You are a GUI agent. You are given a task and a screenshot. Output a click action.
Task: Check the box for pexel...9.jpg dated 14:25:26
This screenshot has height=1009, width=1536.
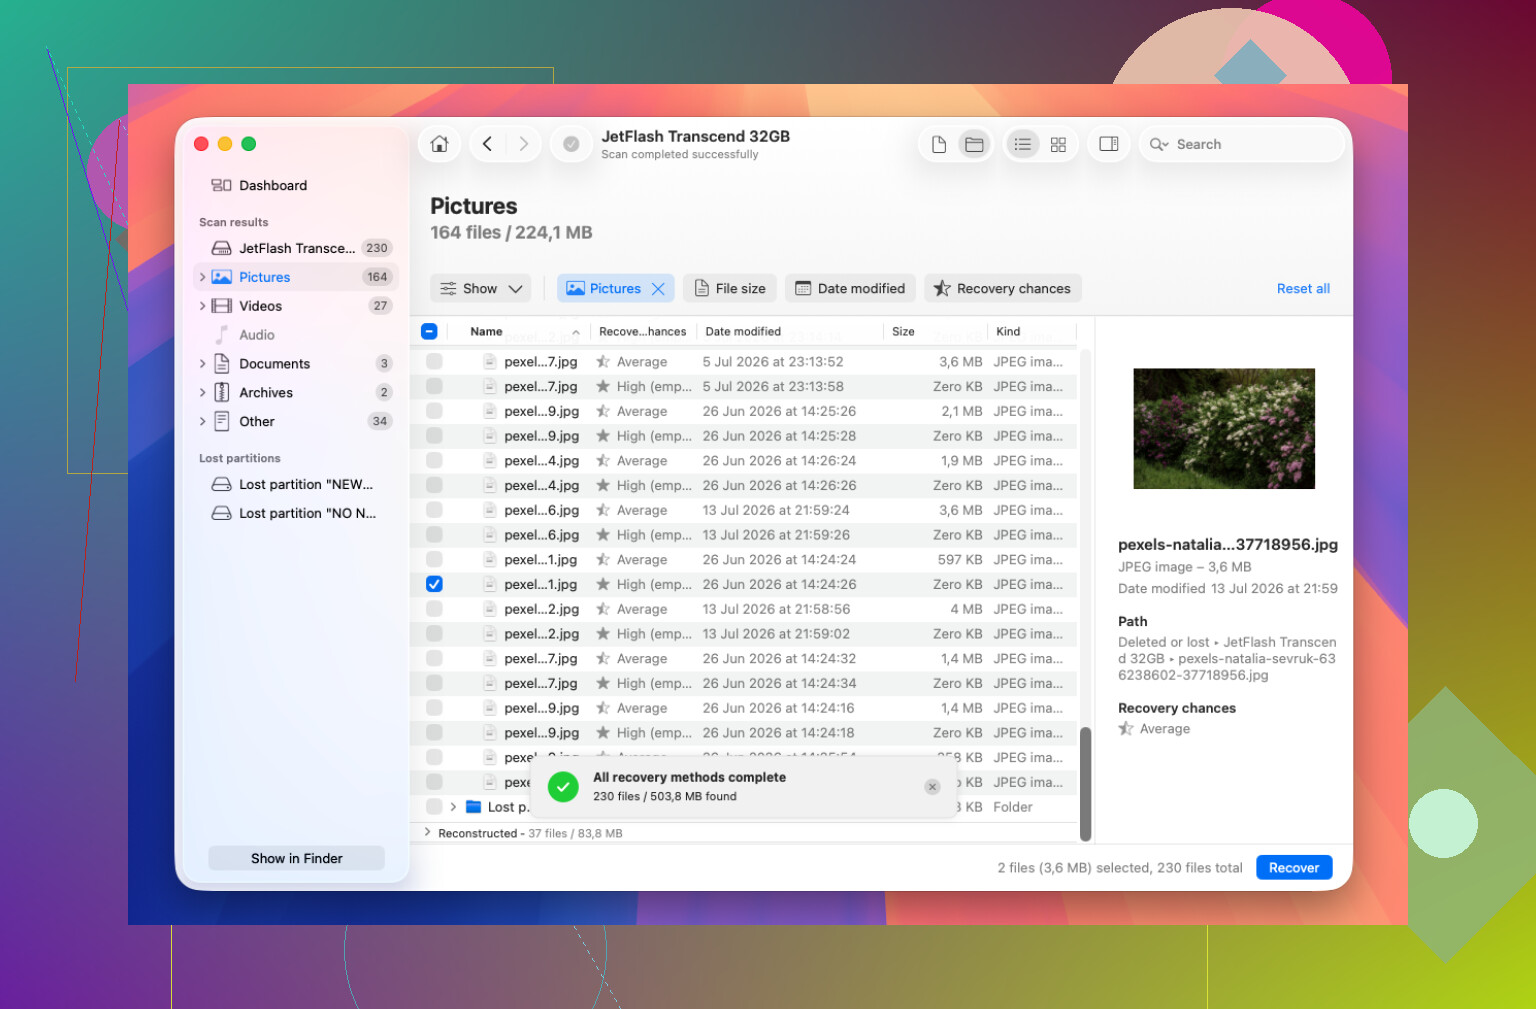434,411
